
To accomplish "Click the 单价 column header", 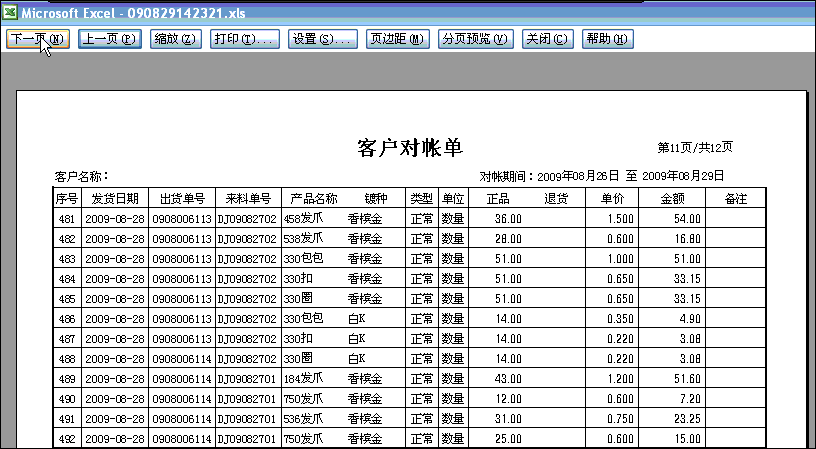I will pyautogui.click(x=613, y=198).
